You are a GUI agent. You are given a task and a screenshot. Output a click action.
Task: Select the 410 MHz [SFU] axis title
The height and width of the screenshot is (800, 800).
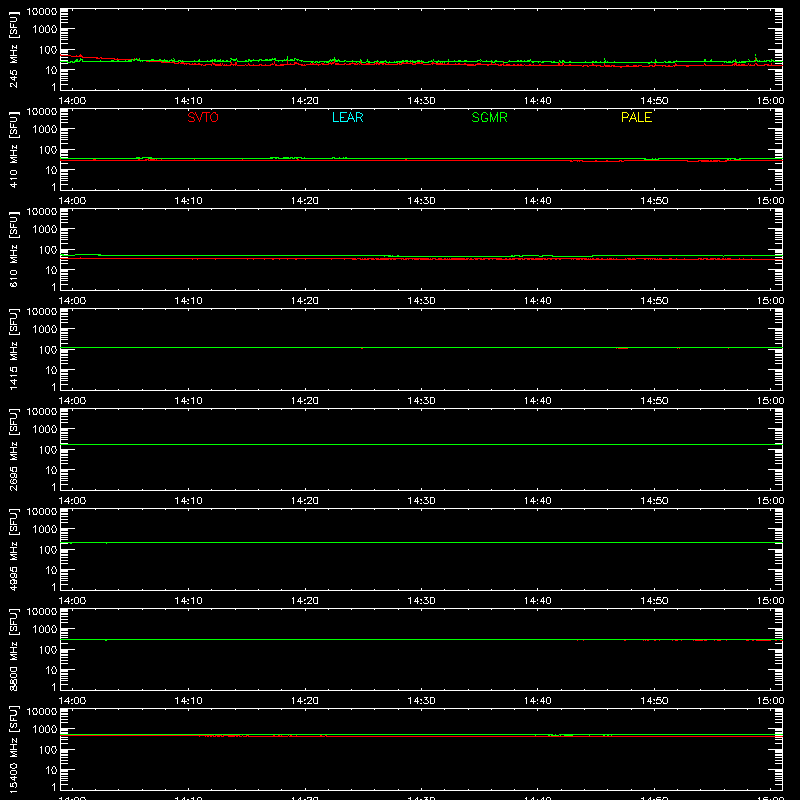pos(13,149)
